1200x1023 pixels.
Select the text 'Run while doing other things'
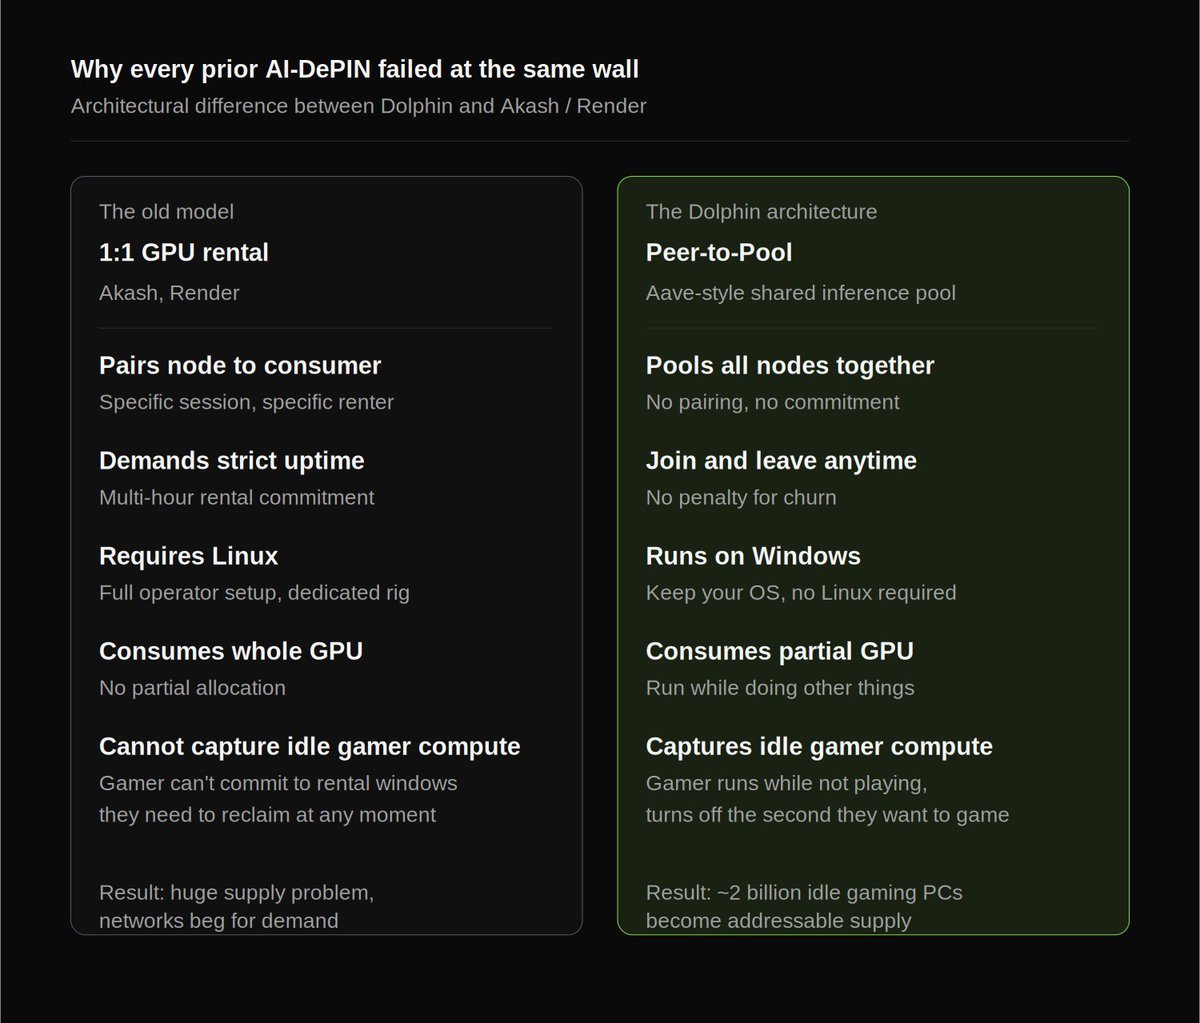[780, 687]
